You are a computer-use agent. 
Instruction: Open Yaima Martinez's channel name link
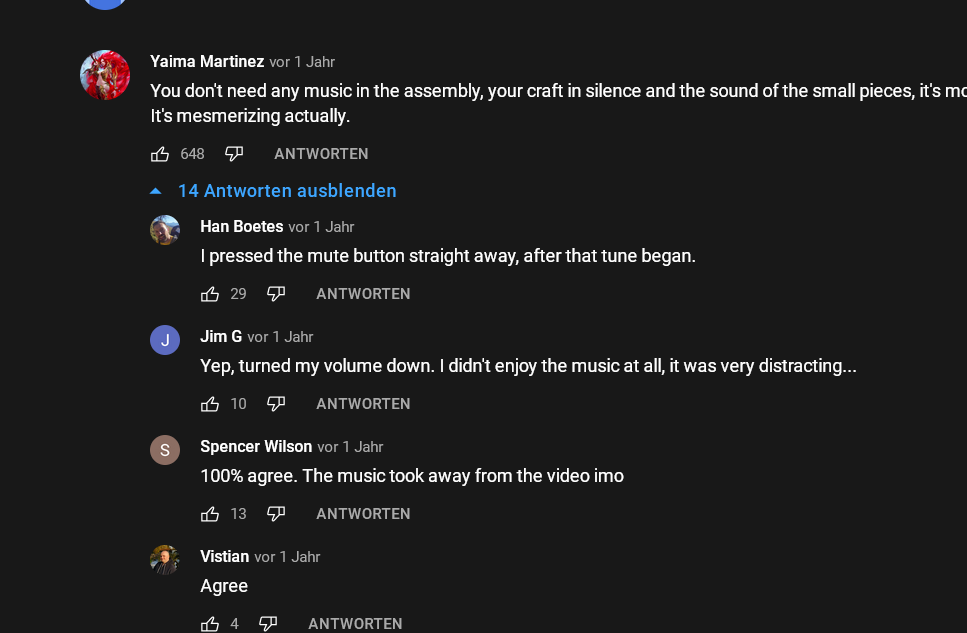(x=207, y=62)
